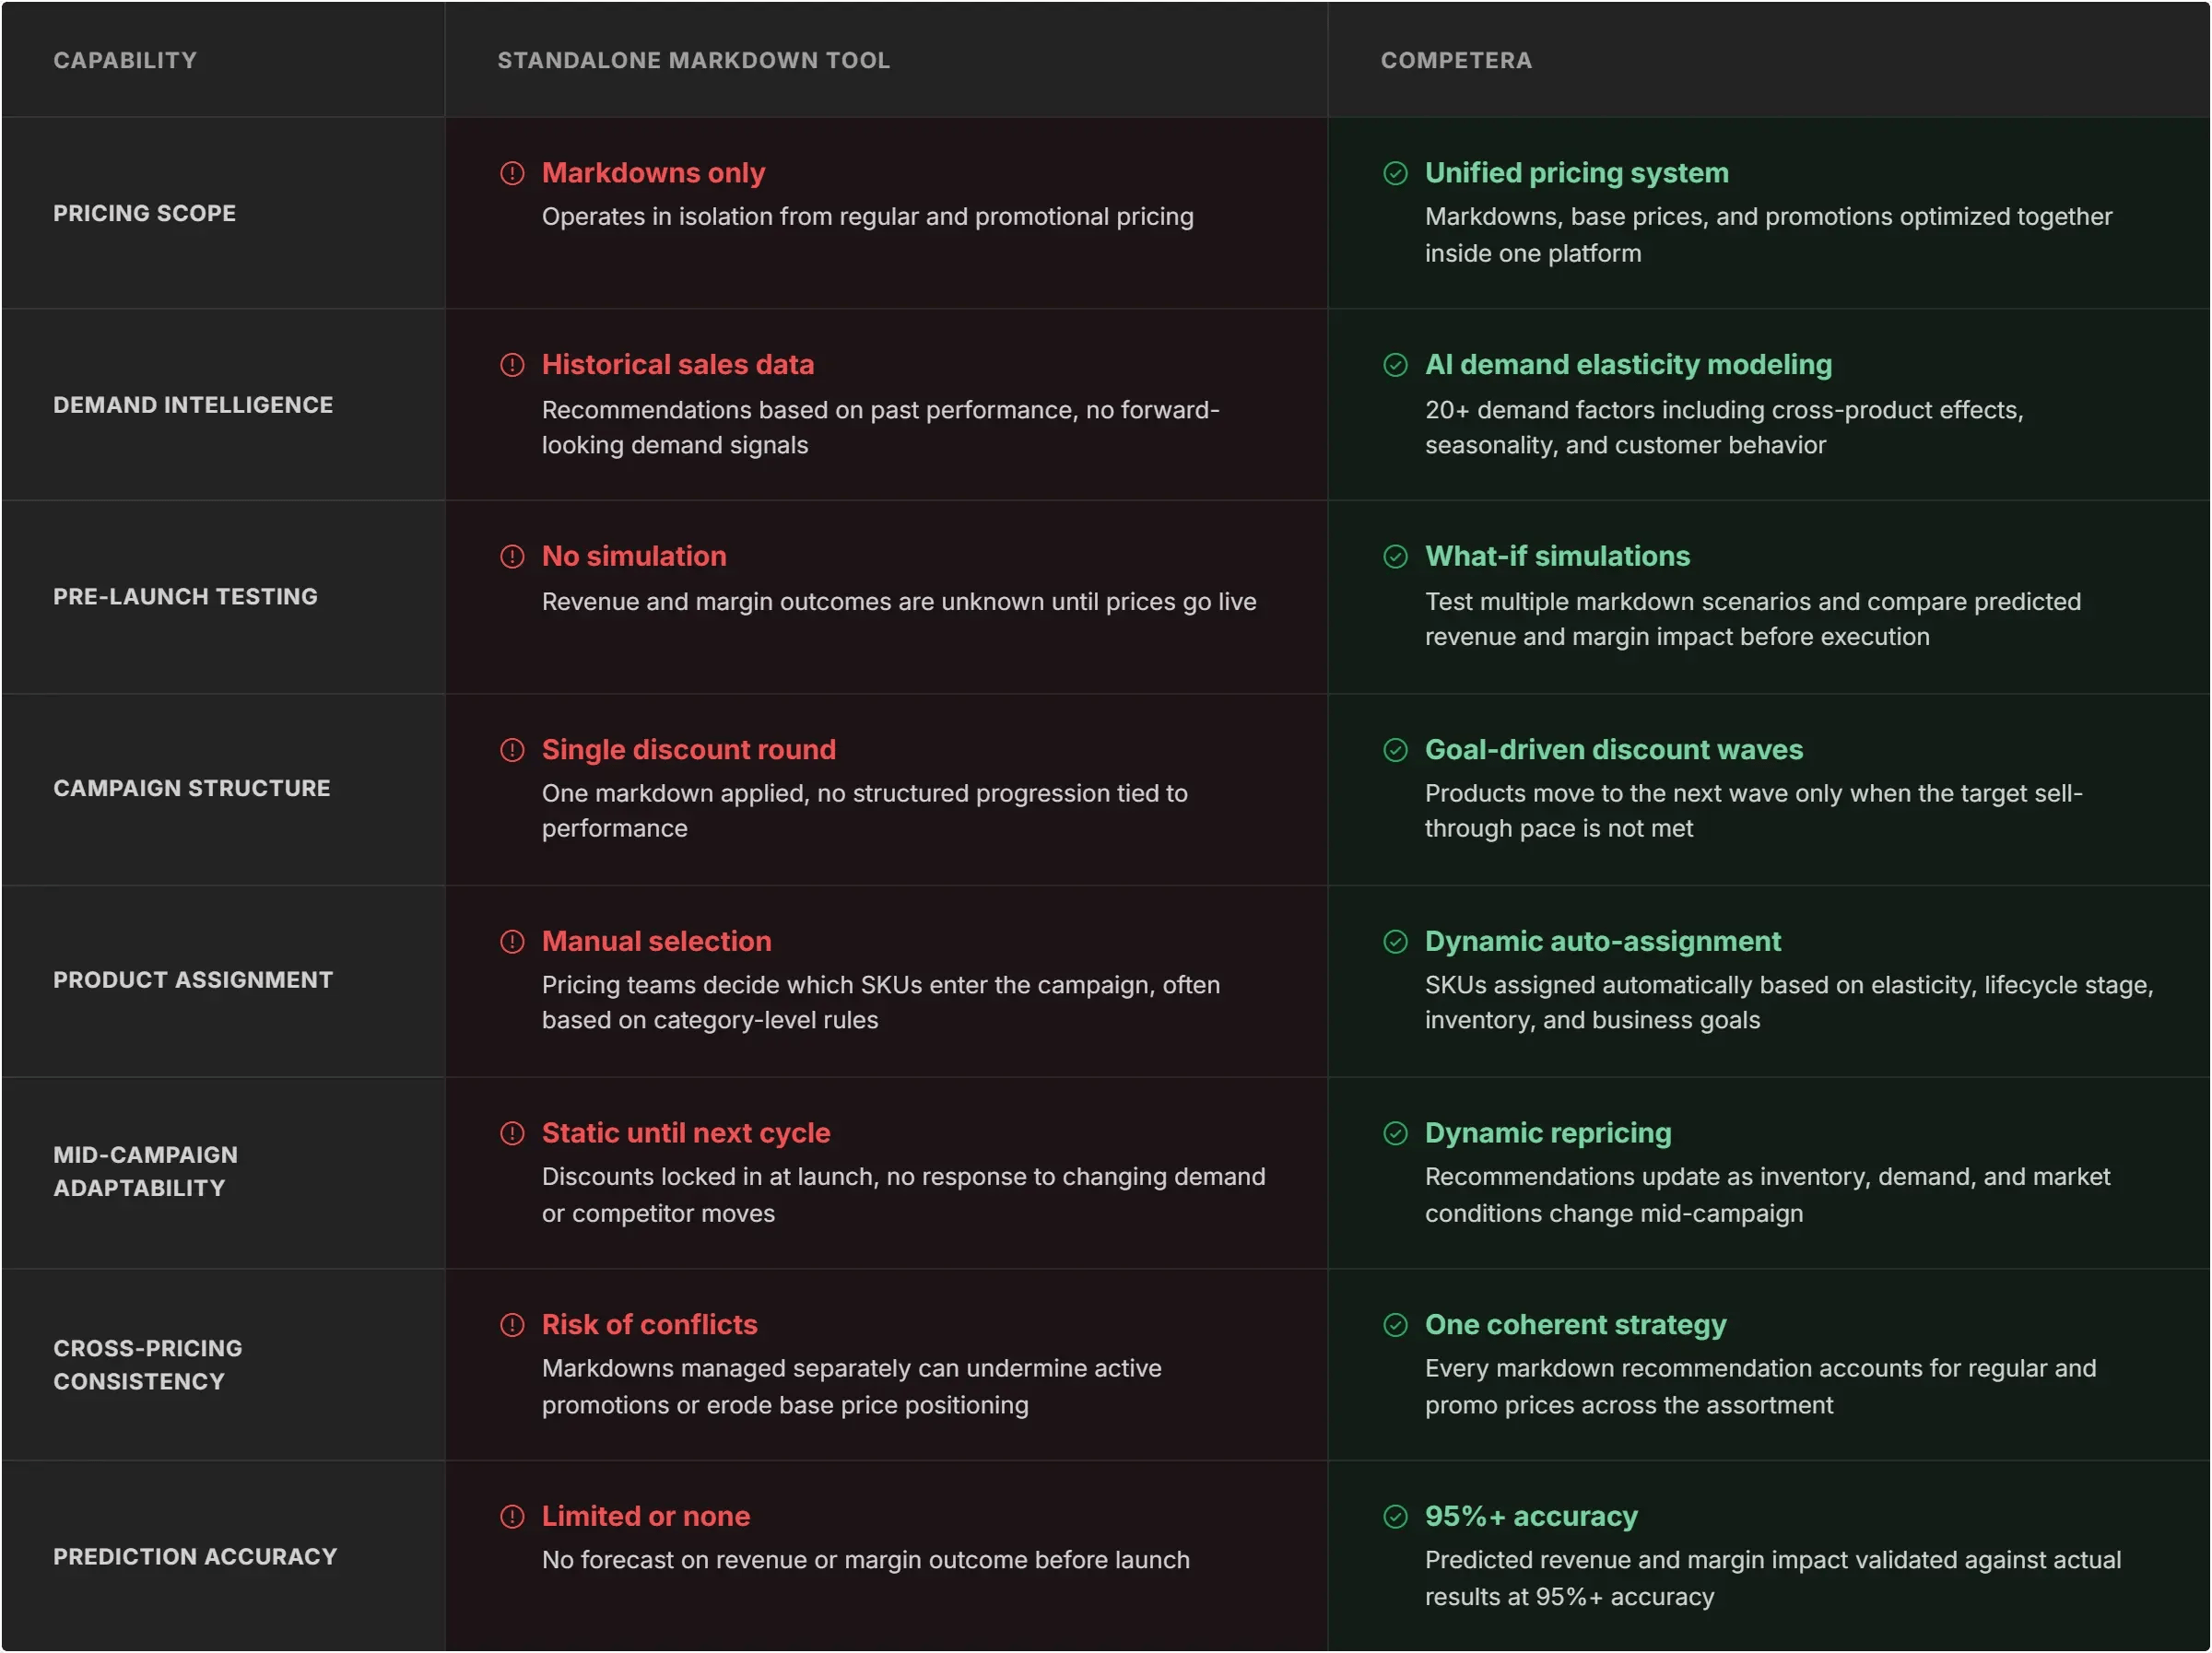Viewport: 2212px width, 1653px height.
Task: Click the Standalone Markdown Tool column header
Action: pos(694,60)
